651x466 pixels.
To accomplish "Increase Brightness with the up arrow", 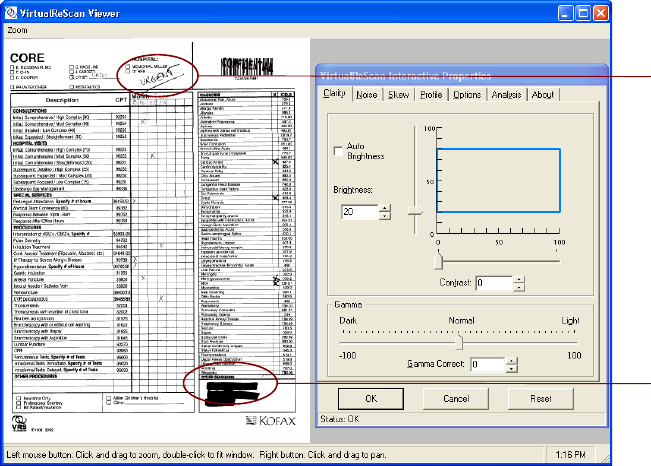I will click(386, 207).
